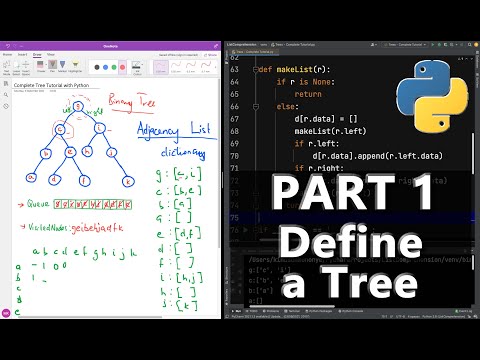
Task: Open the Ink Colour picker
Action: [137, 68]
